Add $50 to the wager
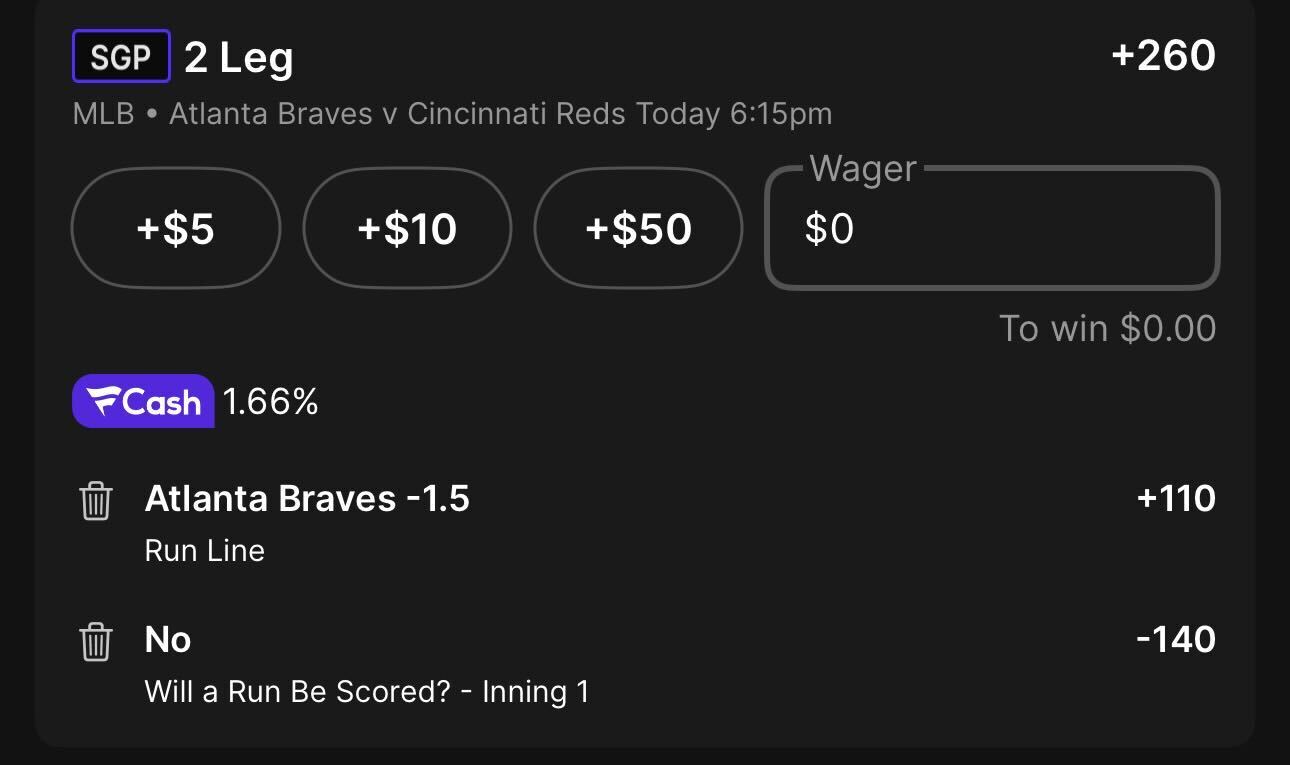The image size is (1290, 765). [x=639, y=228]
